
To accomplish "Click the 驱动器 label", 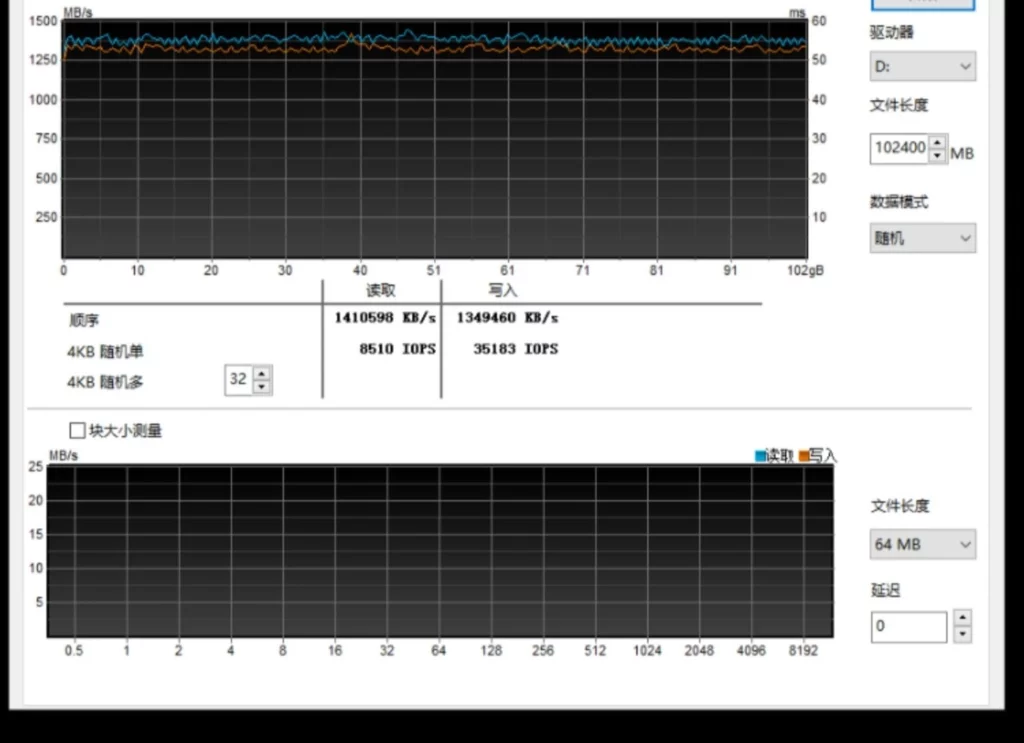I will pyautogui.click(x=891, y=32).
